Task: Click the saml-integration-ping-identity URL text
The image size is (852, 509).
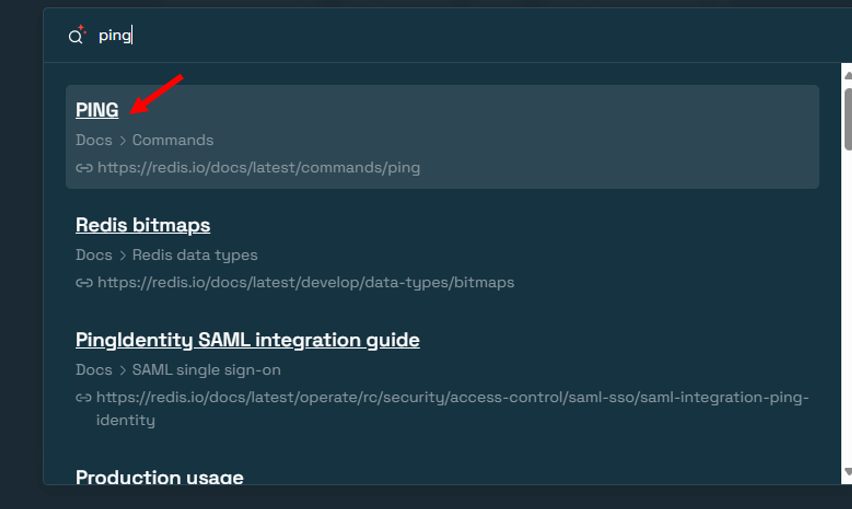Action: click(x=453, y=409)
